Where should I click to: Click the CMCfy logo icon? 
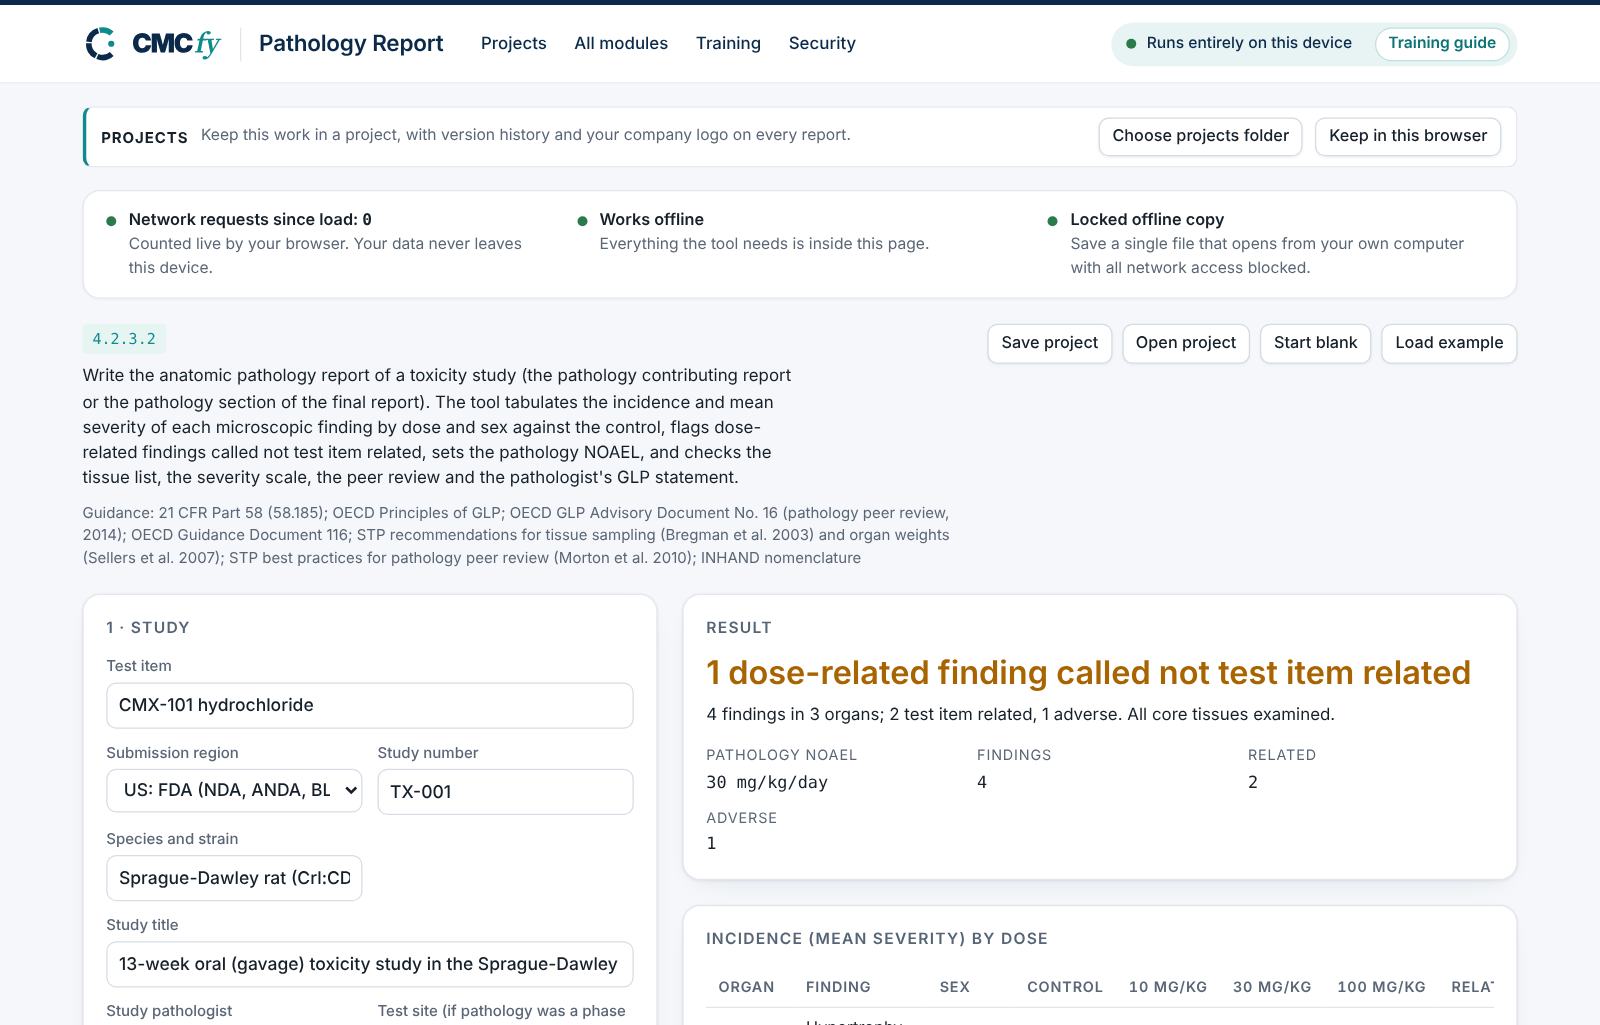(101, 44)
